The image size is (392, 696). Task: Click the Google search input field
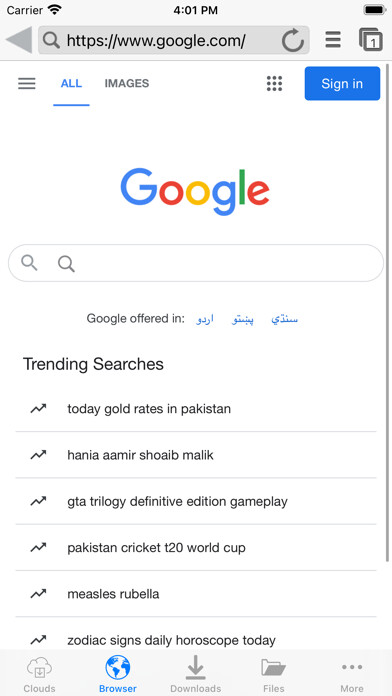tap(196, 263)
